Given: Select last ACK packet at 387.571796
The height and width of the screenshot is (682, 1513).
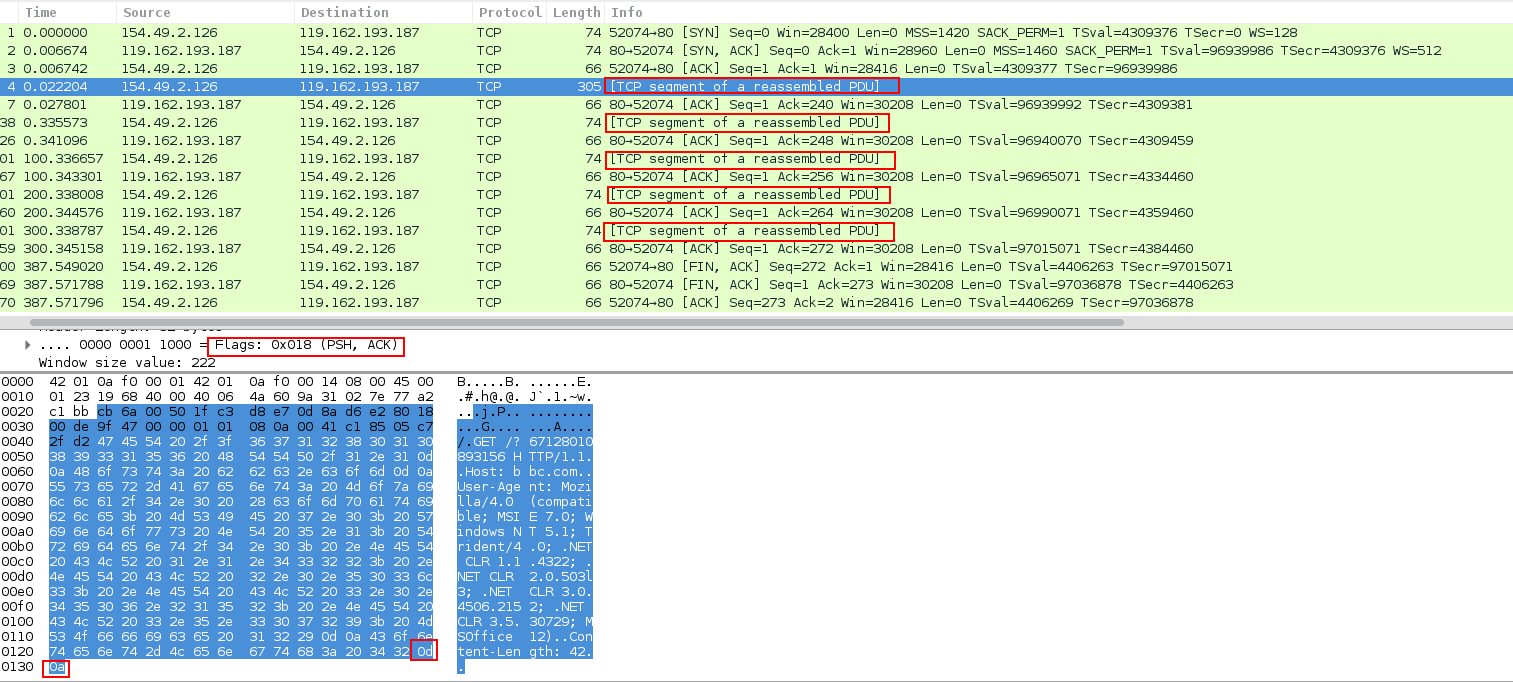Looking at the screenshot, I should 756,302.
